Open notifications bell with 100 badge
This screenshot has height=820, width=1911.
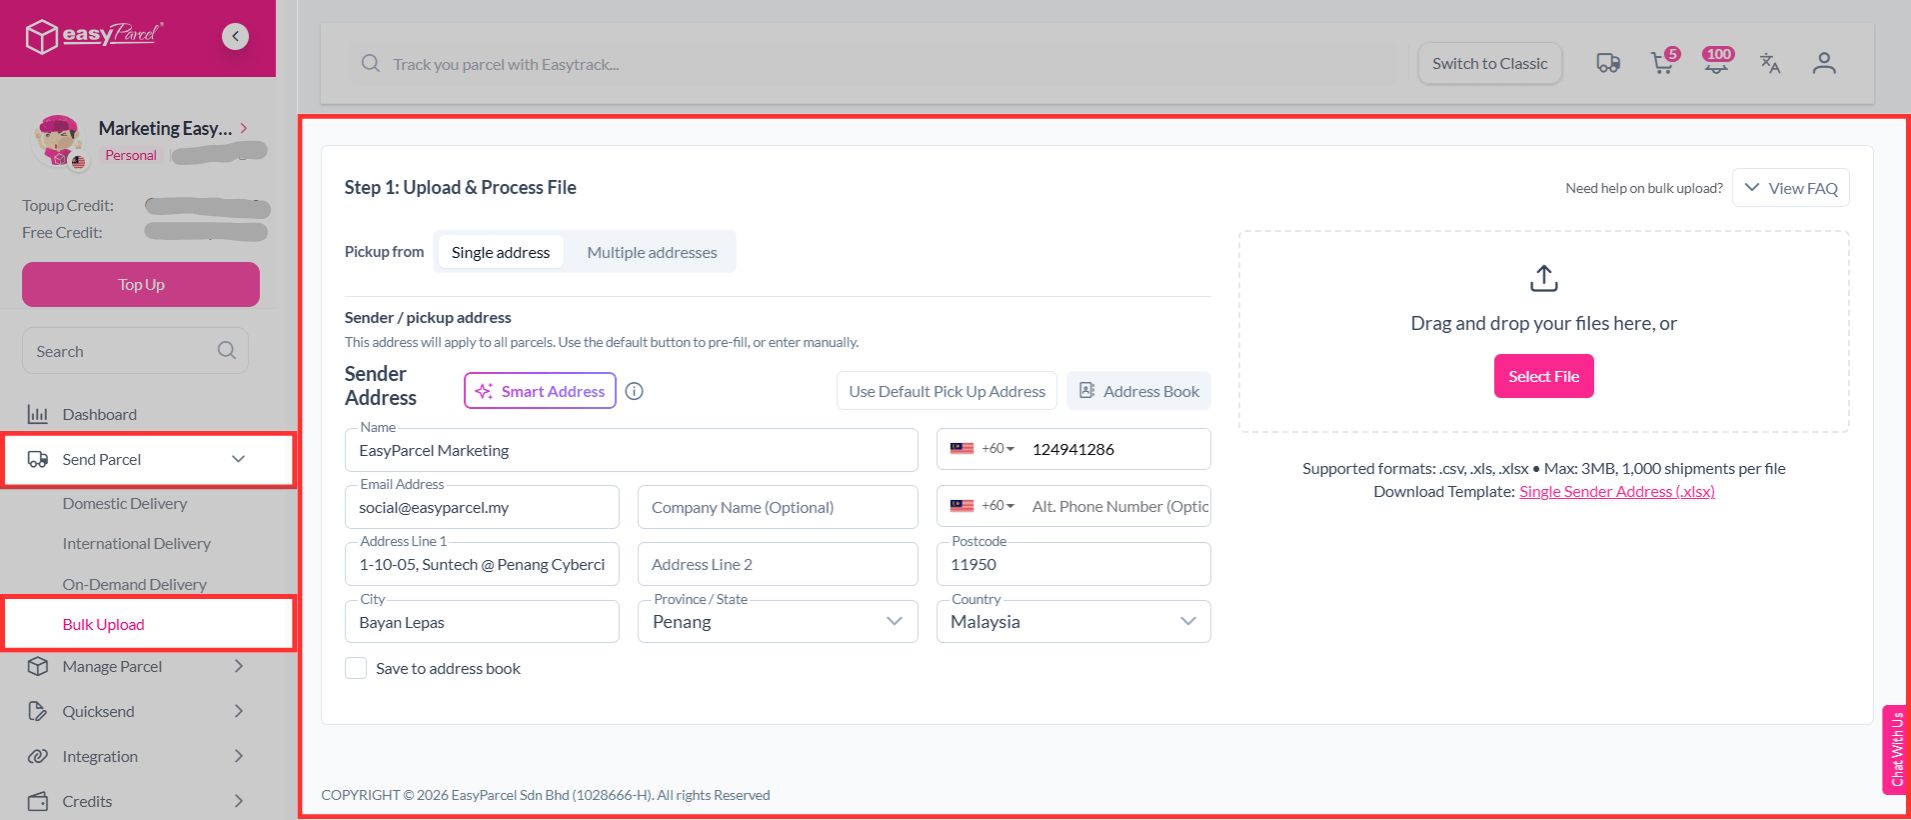(1716, 64)
